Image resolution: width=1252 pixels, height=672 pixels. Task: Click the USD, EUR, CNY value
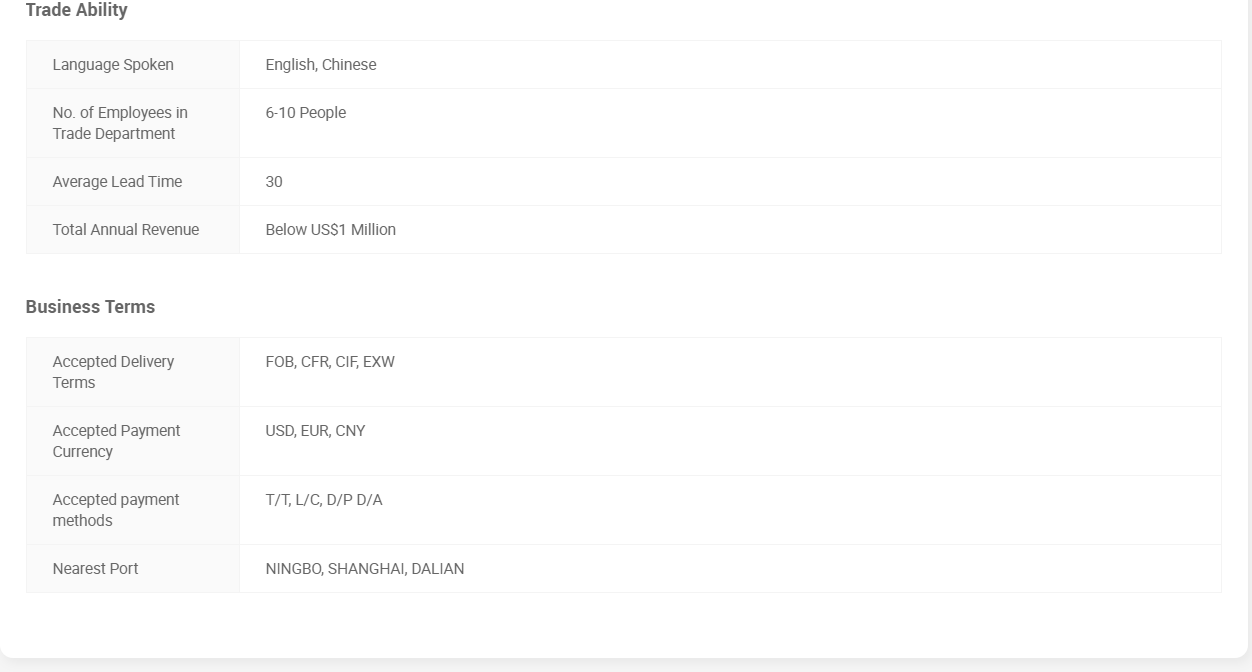click(x=315, y=431)
